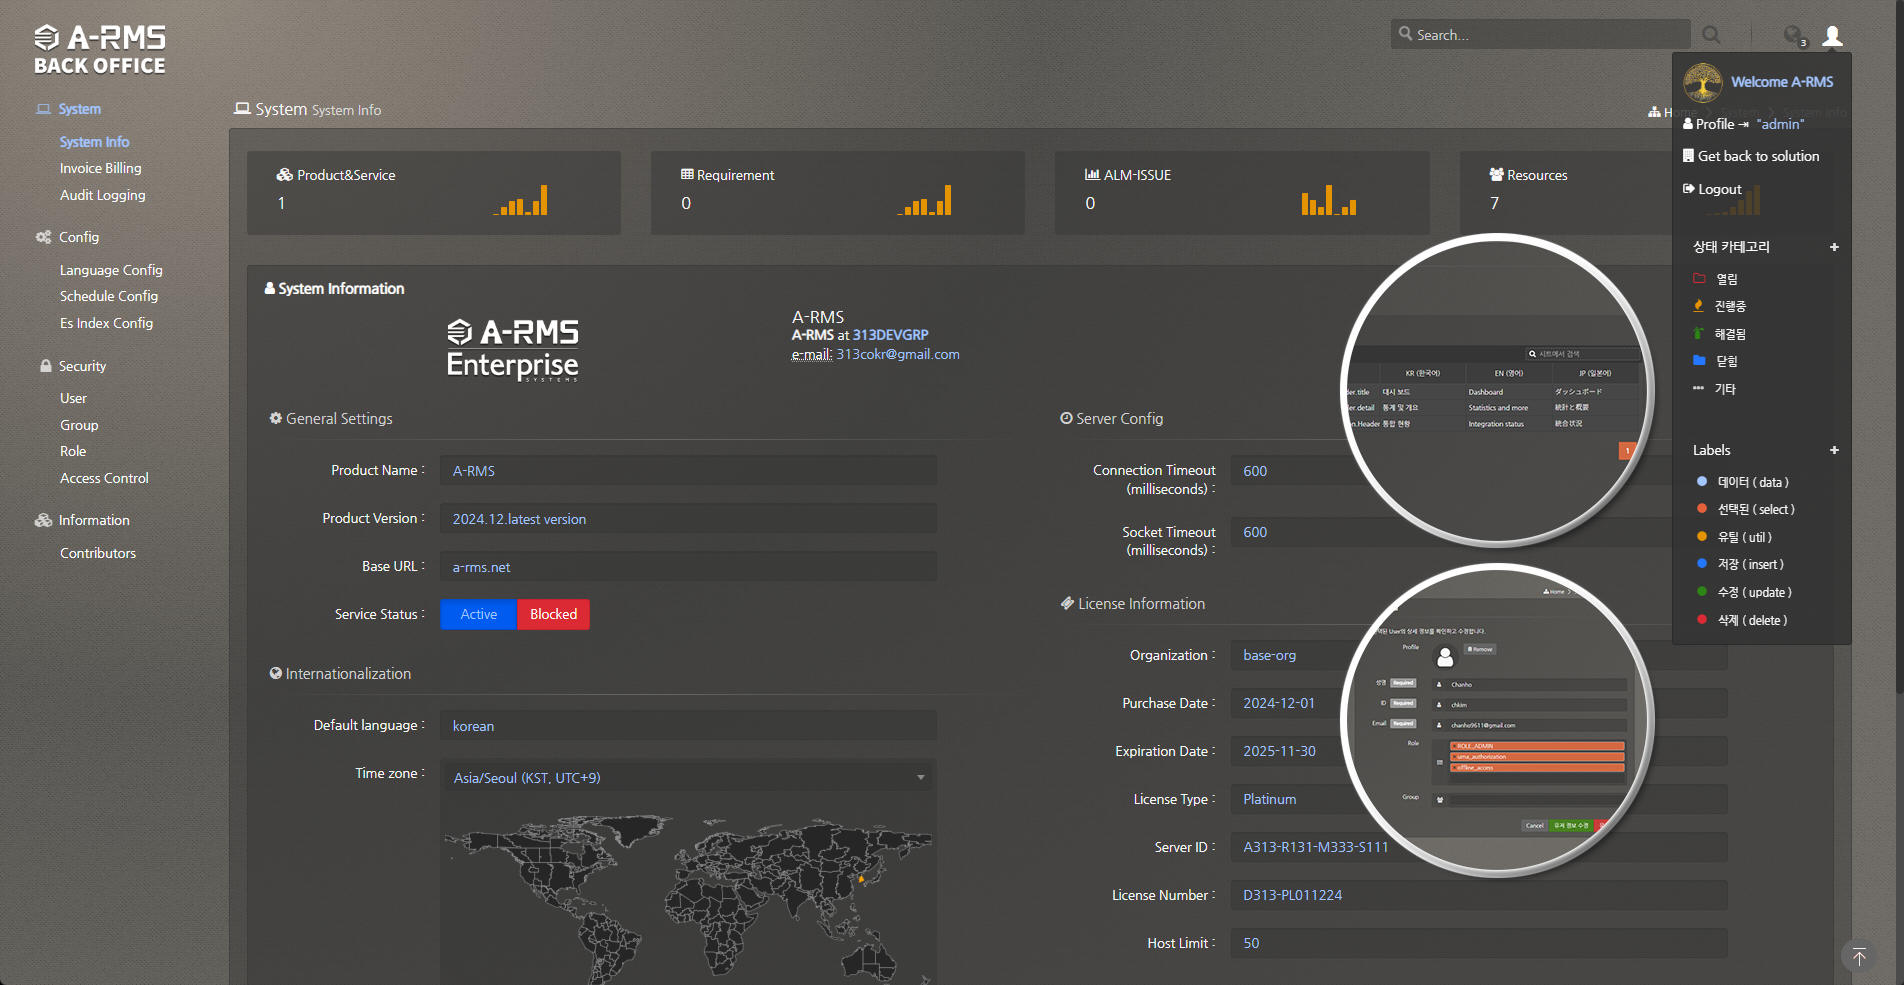Set Service Status to Active
The height and width of the screenshot is (985, 1904).
coord(478,614)
